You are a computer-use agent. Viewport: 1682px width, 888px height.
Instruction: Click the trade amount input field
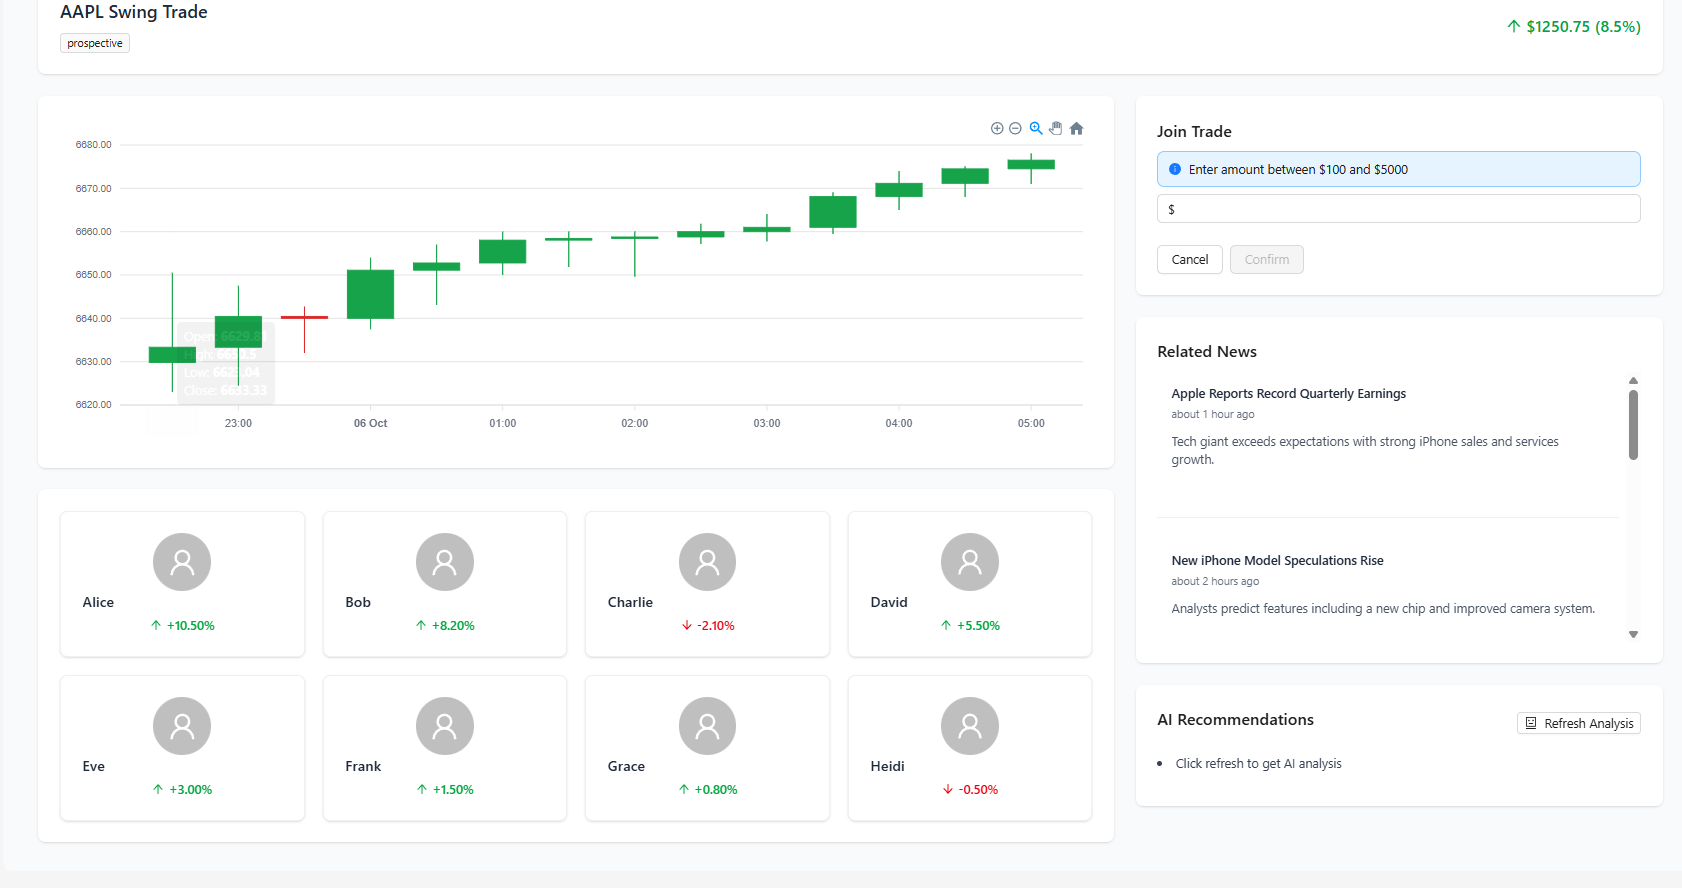[1399, 209]
